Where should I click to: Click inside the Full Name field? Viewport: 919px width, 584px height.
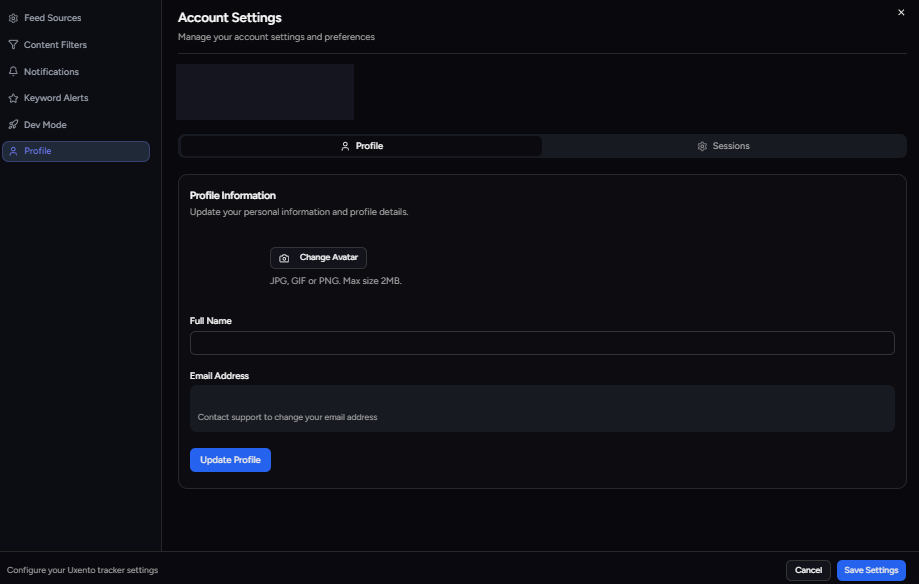coord(541,342)
